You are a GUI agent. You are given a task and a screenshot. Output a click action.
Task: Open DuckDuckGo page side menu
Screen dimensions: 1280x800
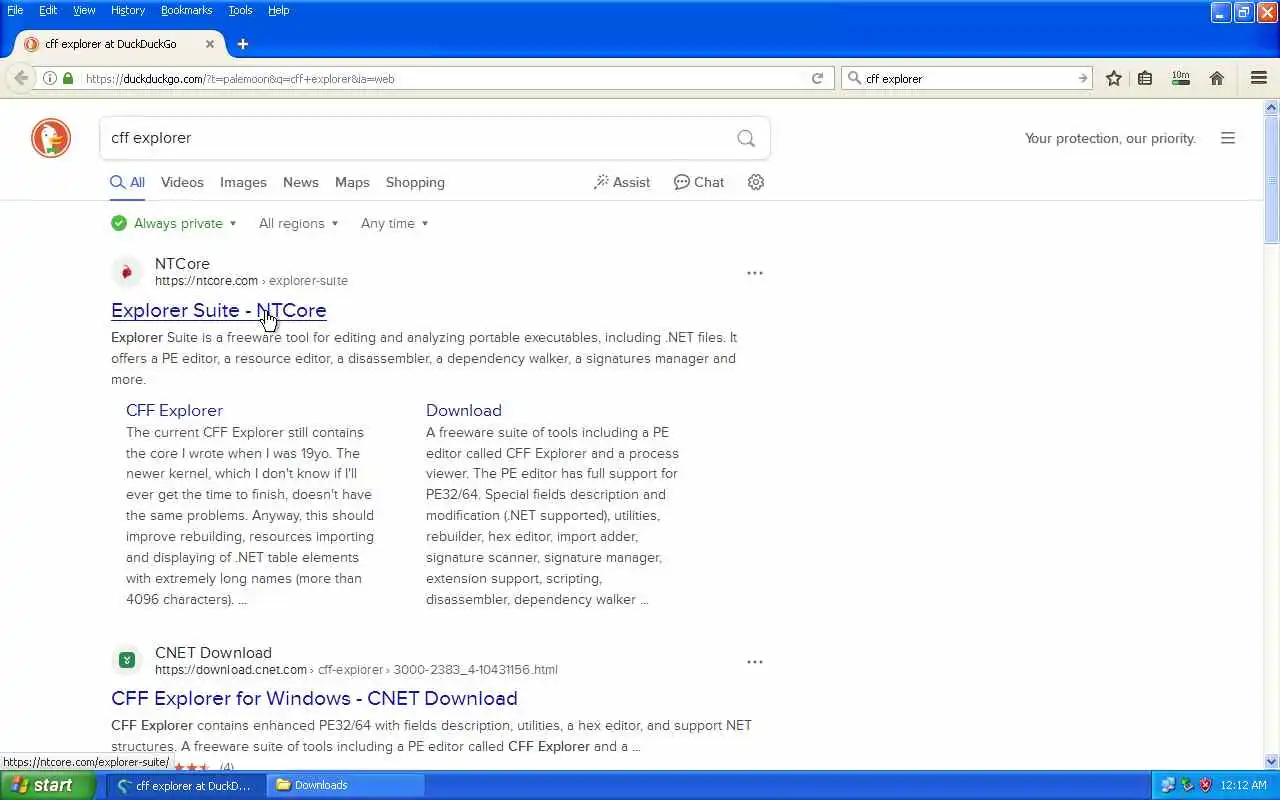[x=1228, y=138]
